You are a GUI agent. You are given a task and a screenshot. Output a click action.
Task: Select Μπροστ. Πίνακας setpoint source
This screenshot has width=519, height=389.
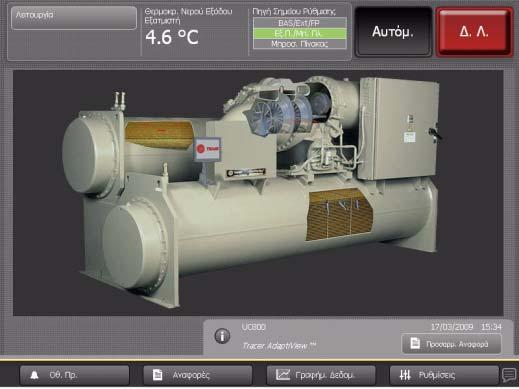tap(300, 44)
